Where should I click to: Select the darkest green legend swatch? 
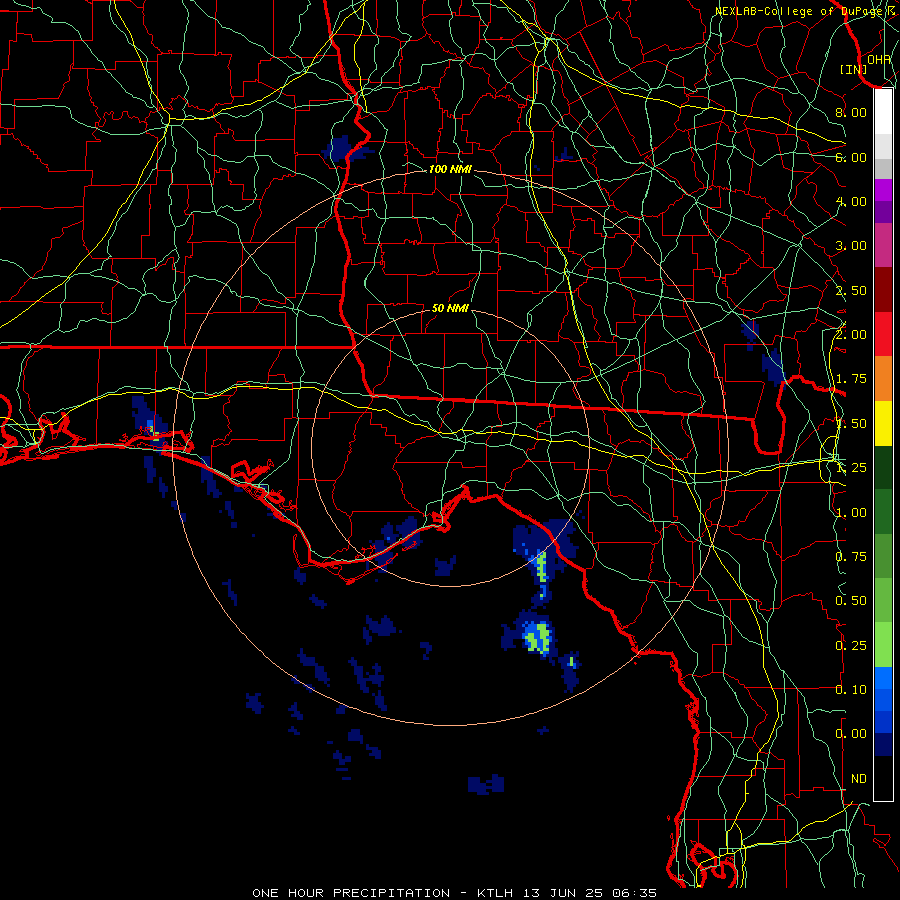point(883,468)
